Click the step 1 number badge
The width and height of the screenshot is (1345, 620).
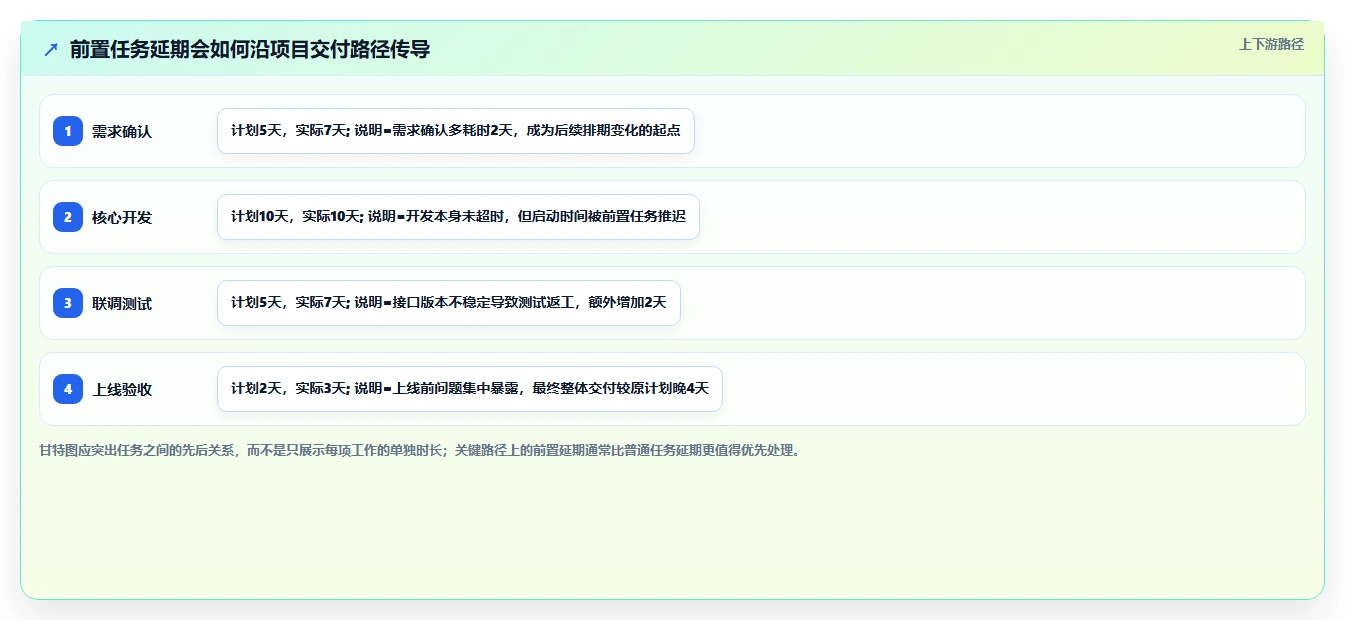(68, 131)
